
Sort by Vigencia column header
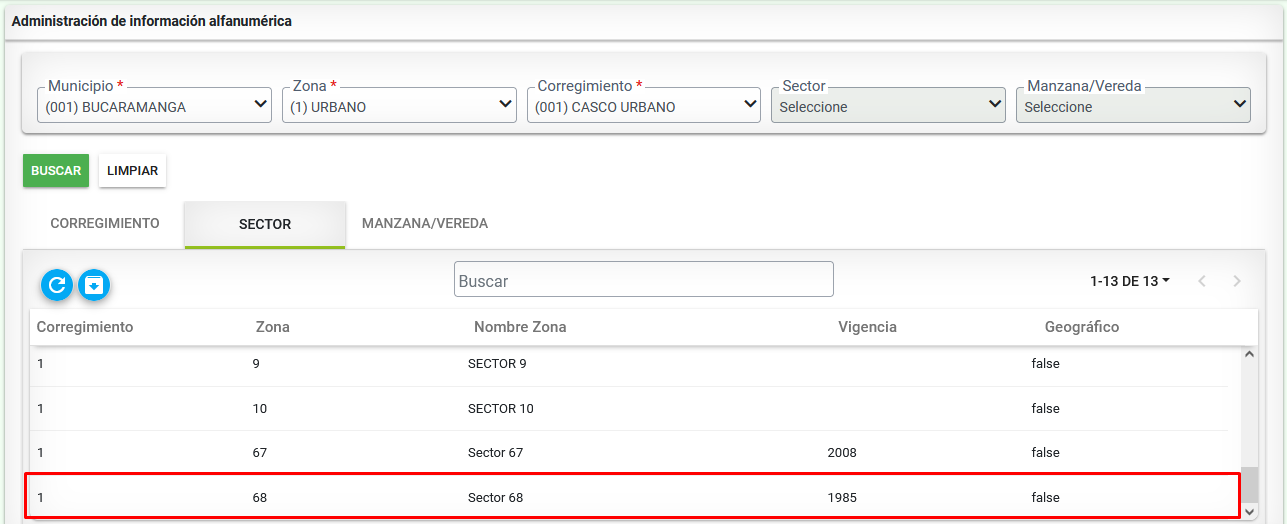(x=867, y=327)
